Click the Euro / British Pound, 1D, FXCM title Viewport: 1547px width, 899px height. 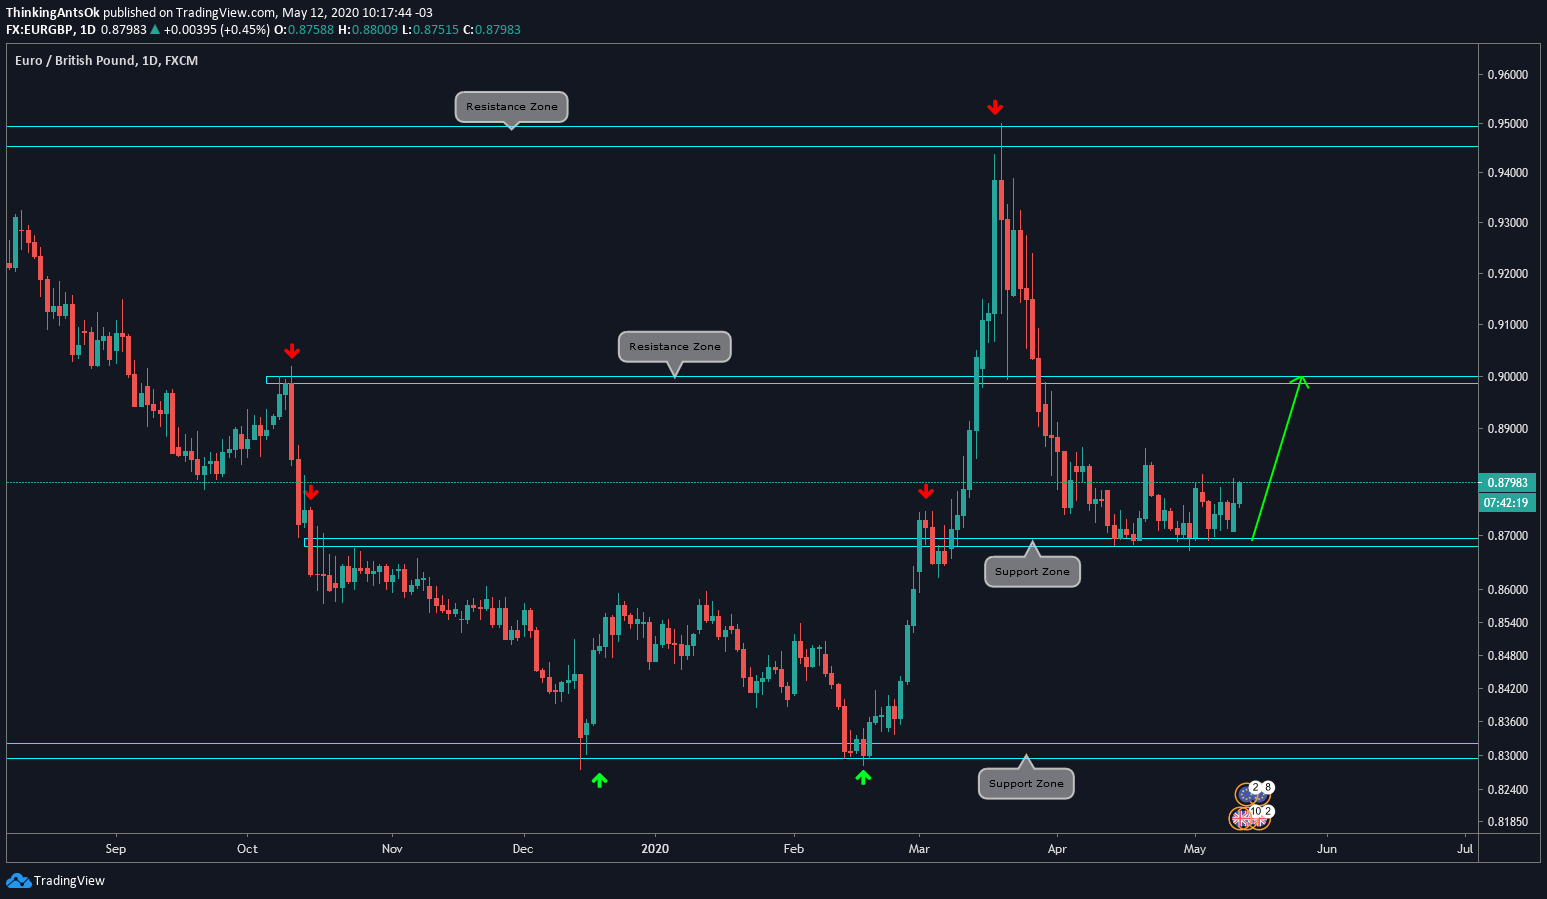pos(106,61)
